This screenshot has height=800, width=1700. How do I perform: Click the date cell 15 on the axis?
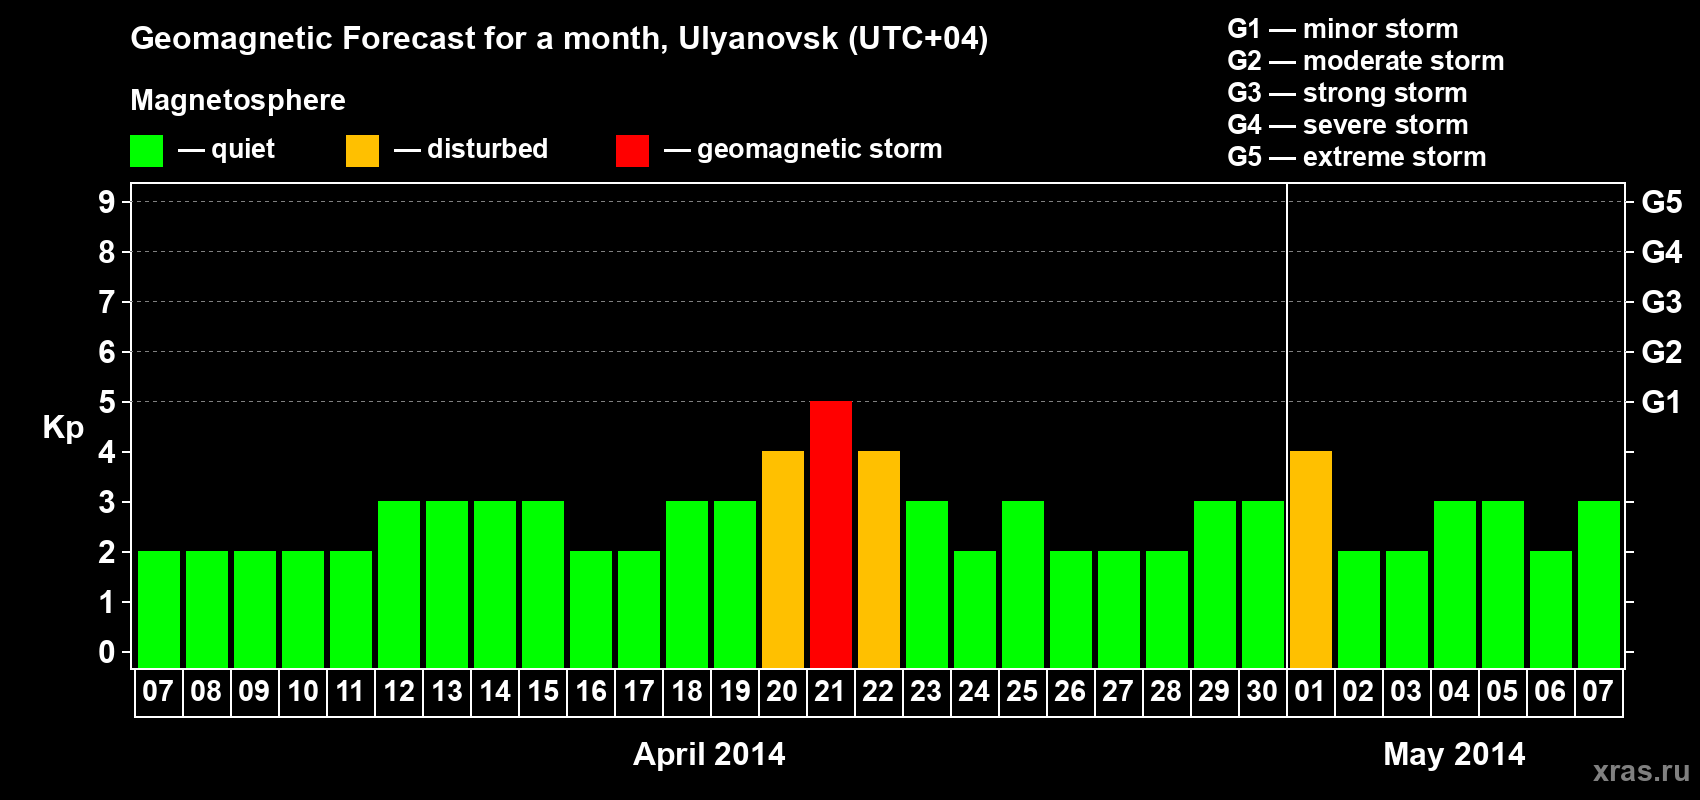click(543, 692)
